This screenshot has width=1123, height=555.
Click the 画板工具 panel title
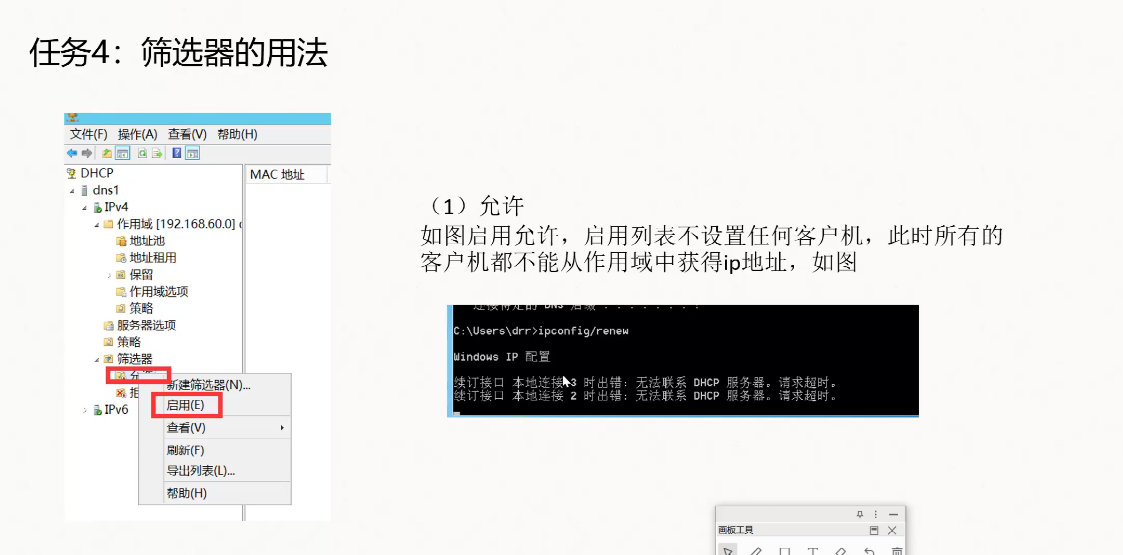pyautogui.click(x=736, y=531)
